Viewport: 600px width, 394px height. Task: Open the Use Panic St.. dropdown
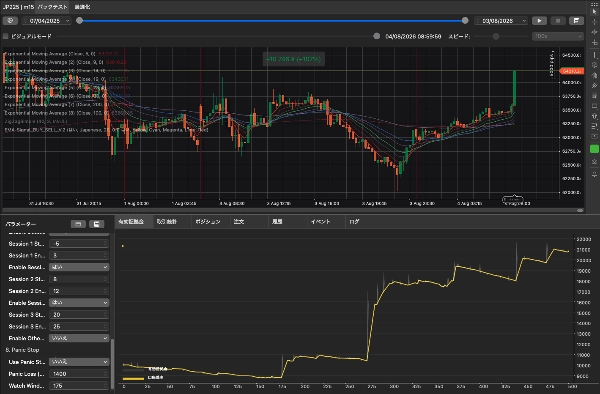[79, 362]
